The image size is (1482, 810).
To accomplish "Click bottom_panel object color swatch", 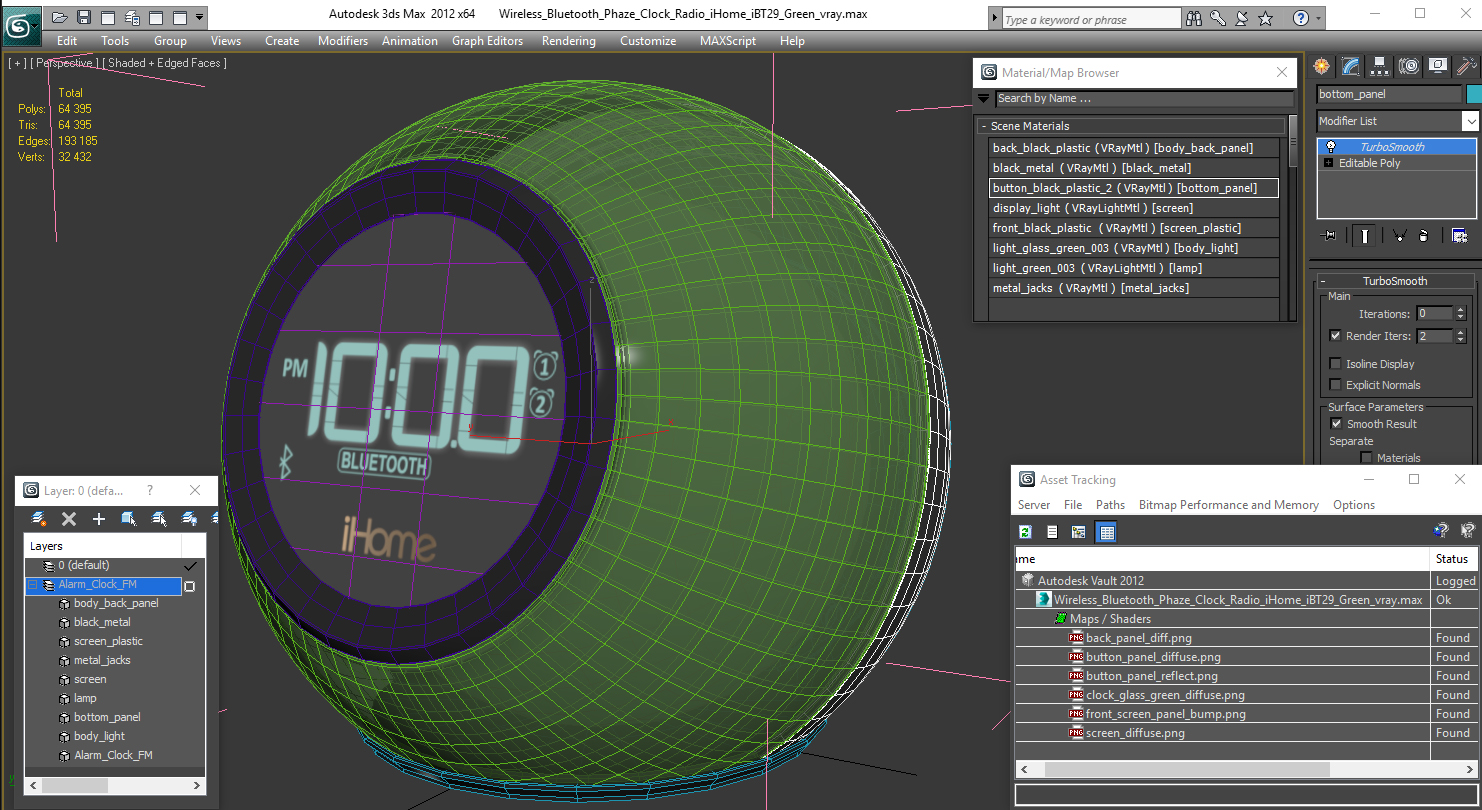I will click(x=1473, y=94).
